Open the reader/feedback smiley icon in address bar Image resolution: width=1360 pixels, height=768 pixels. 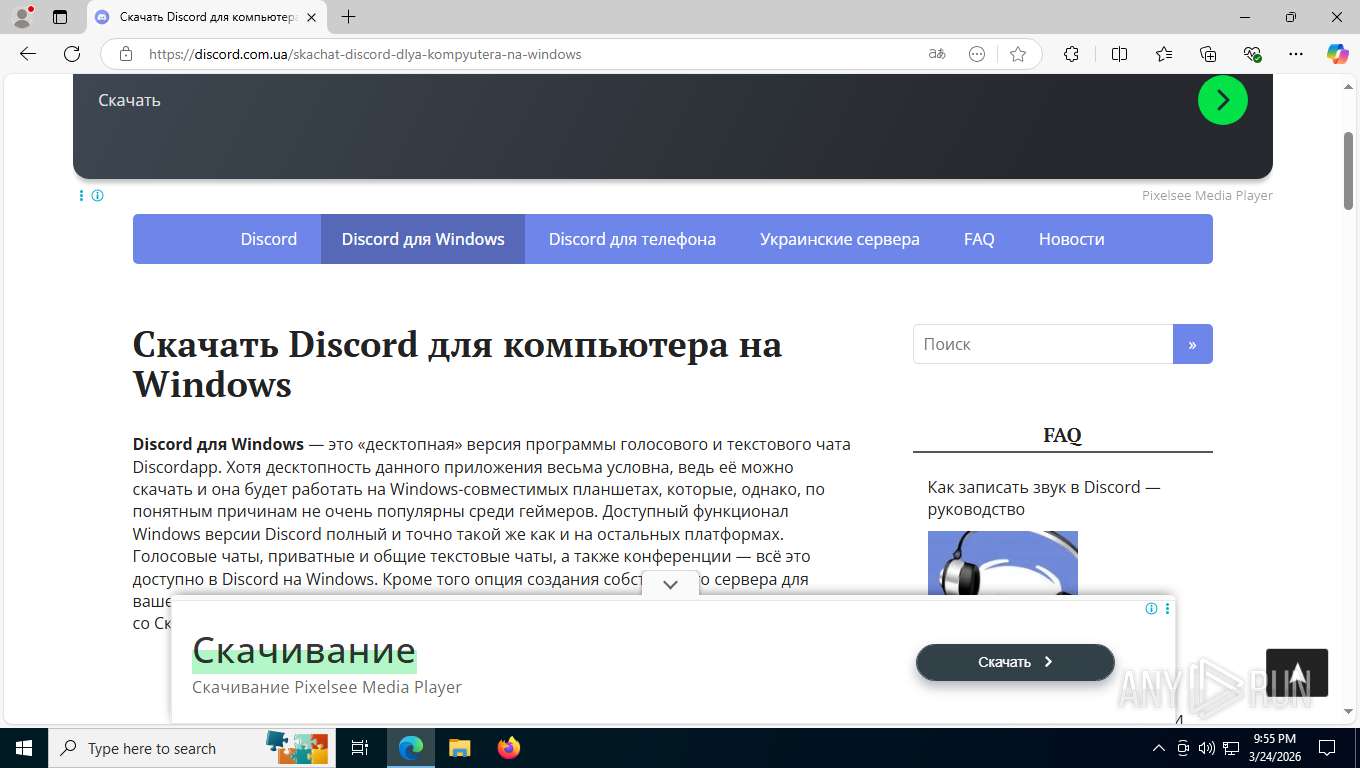point(977,54)
